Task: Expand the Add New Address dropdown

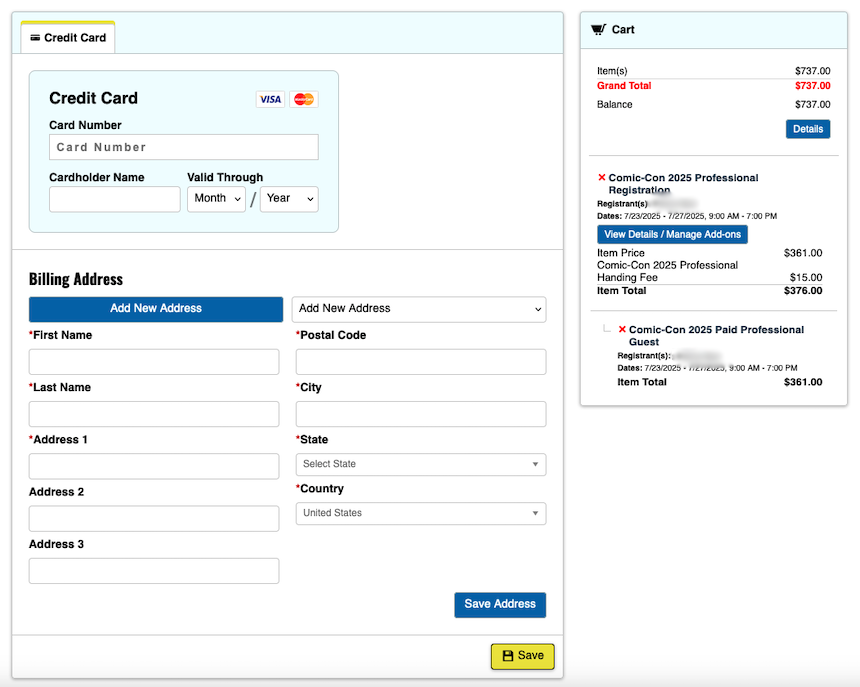Action: 419,309
